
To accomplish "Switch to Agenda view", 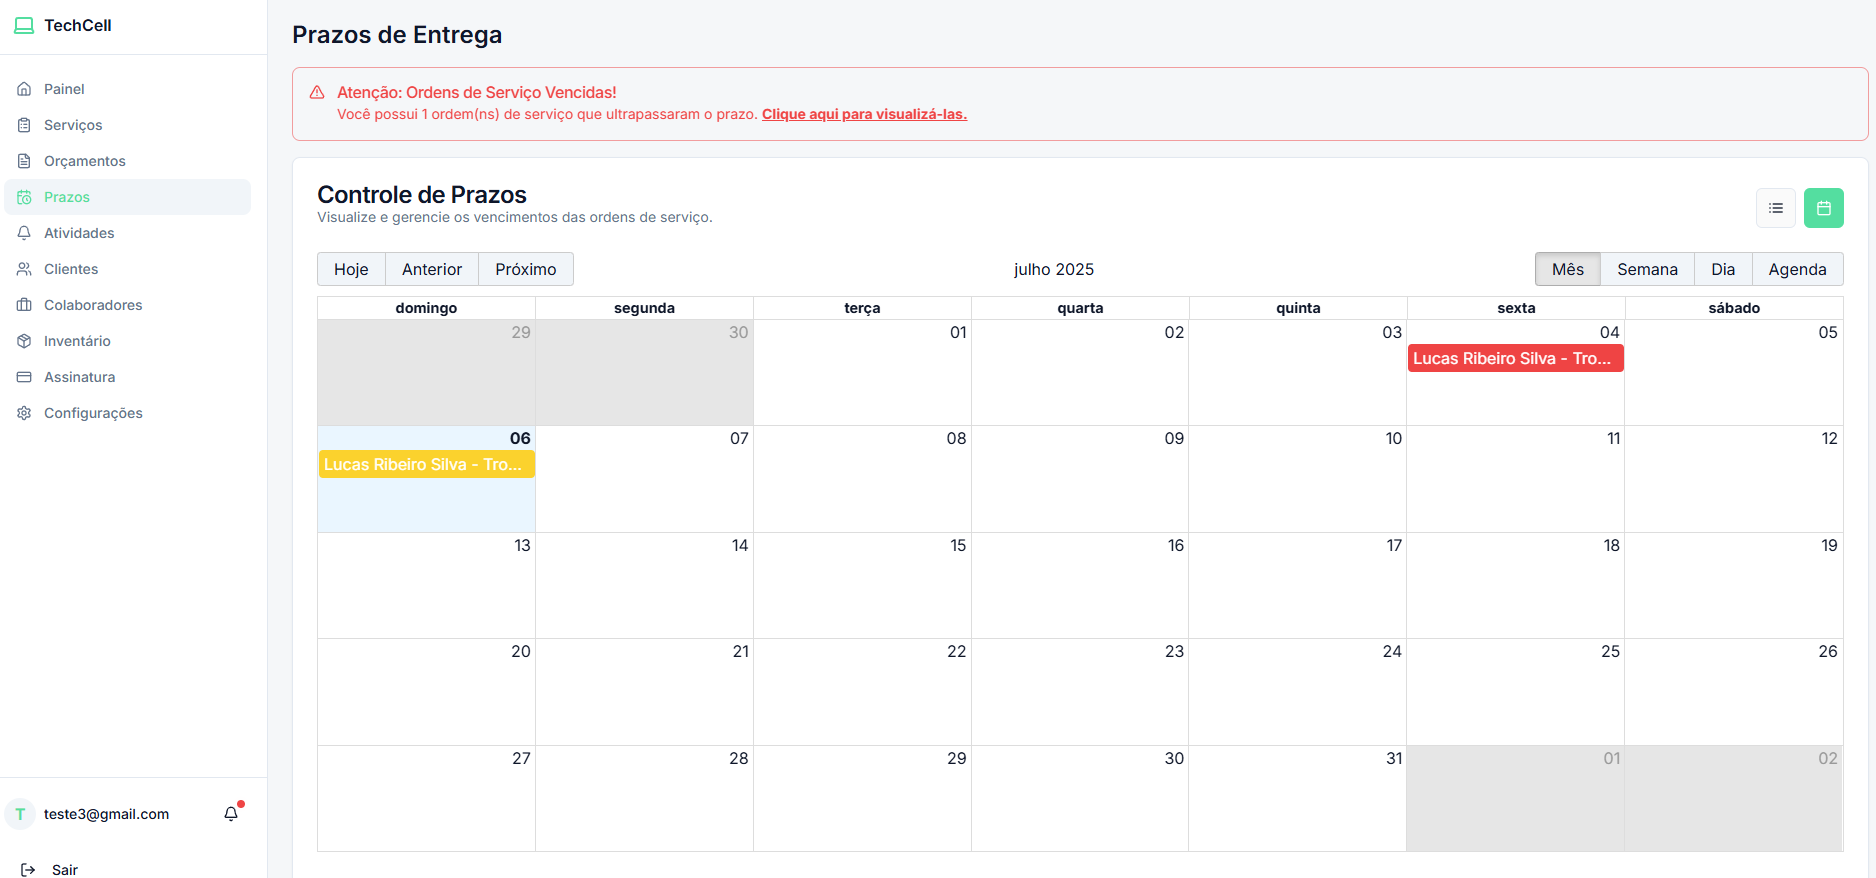I will click(1797, 269).
